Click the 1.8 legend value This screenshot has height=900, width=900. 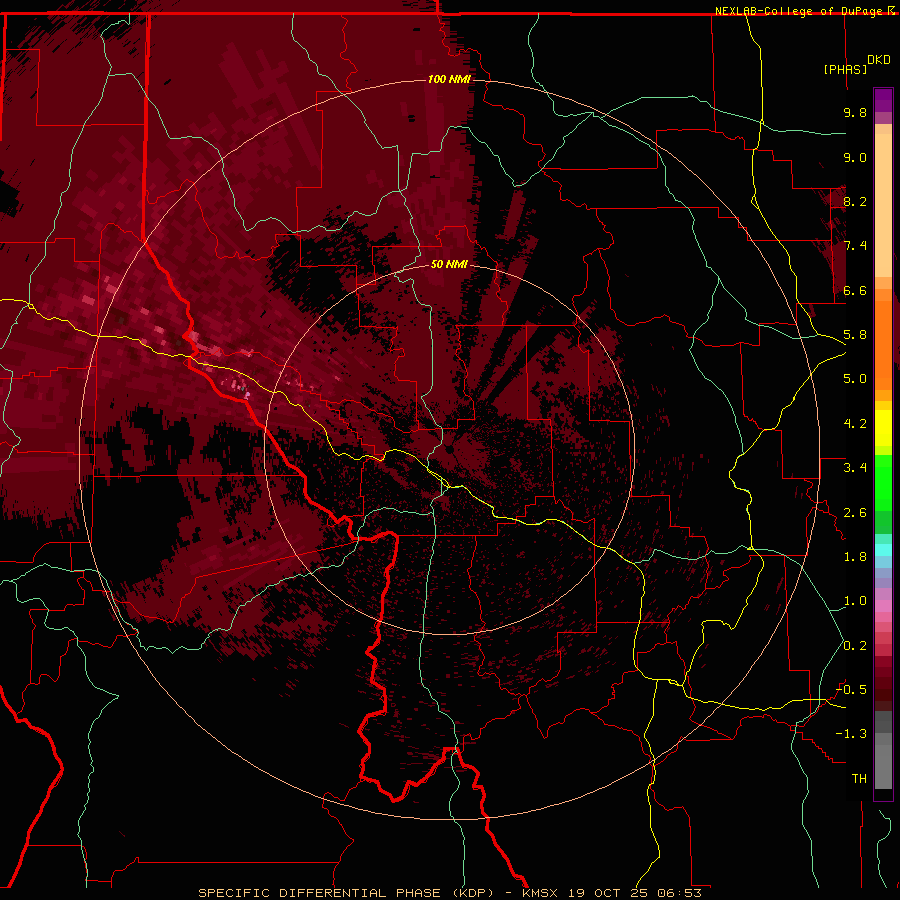coord(855,557)
